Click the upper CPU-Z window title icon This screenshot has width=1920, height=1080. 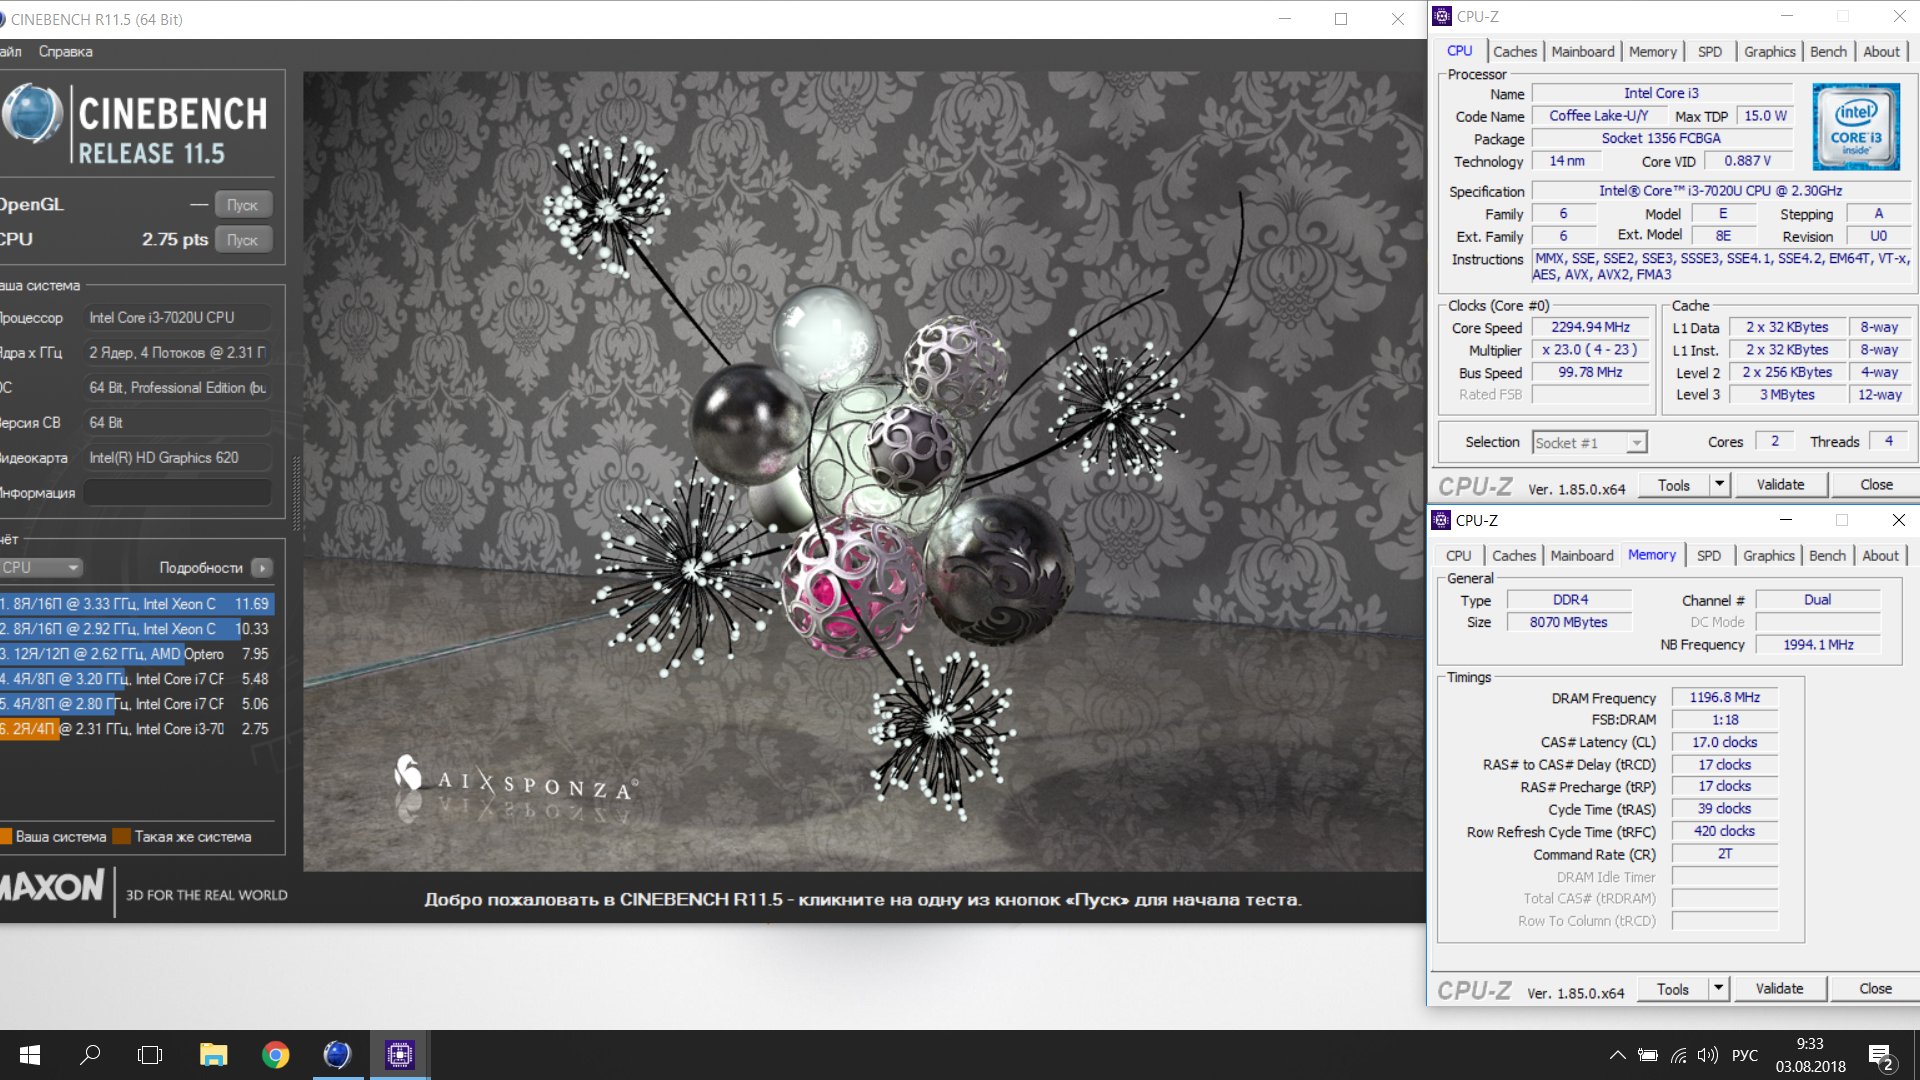click(x=1441, y=16)
